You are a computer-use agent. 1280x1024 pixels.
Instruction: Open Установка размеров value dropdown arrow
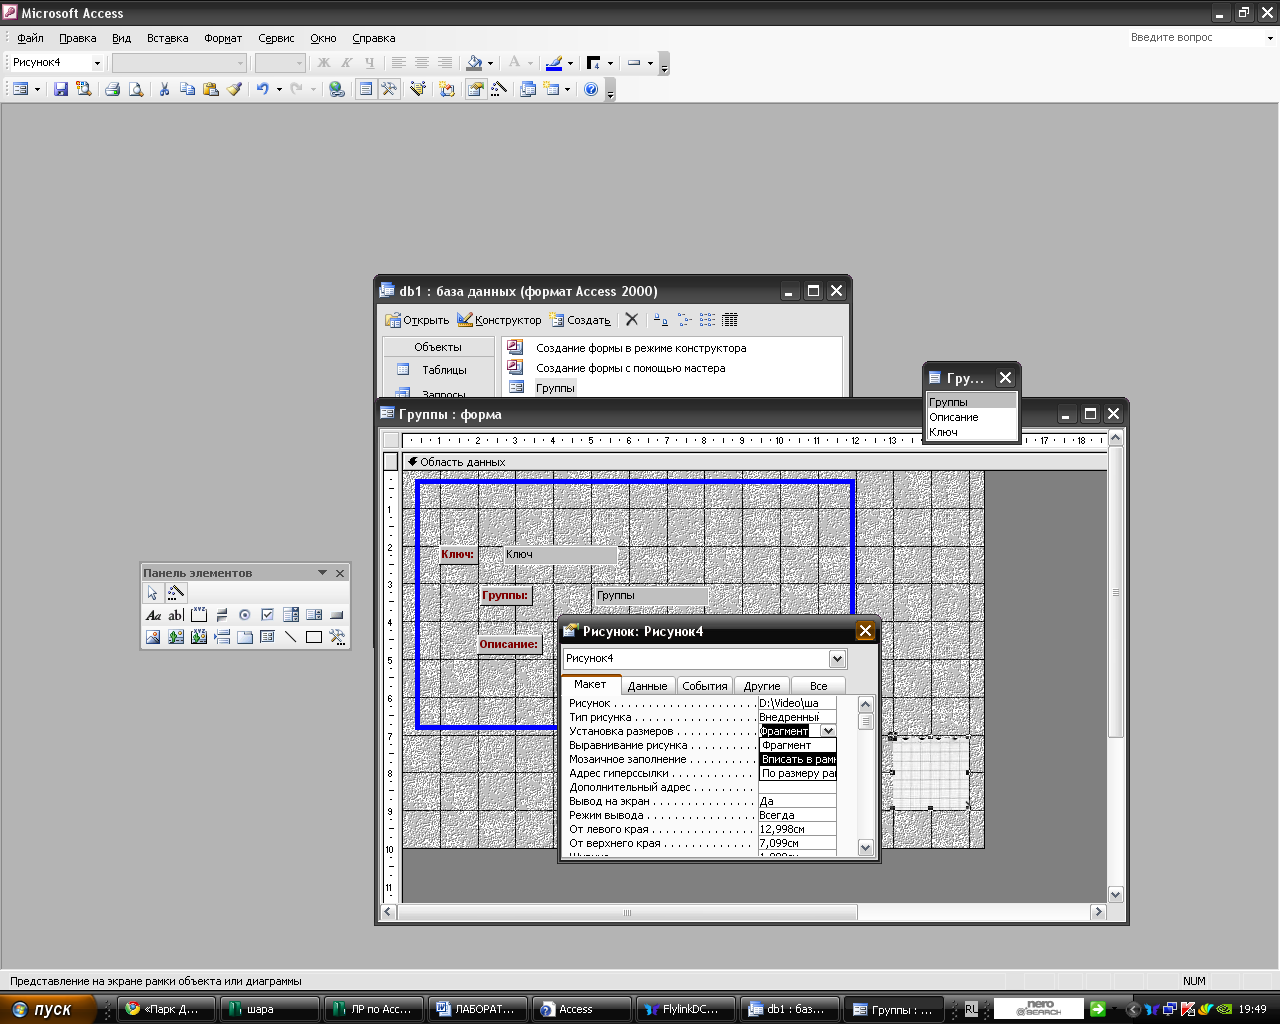click(x=828, y=731)
